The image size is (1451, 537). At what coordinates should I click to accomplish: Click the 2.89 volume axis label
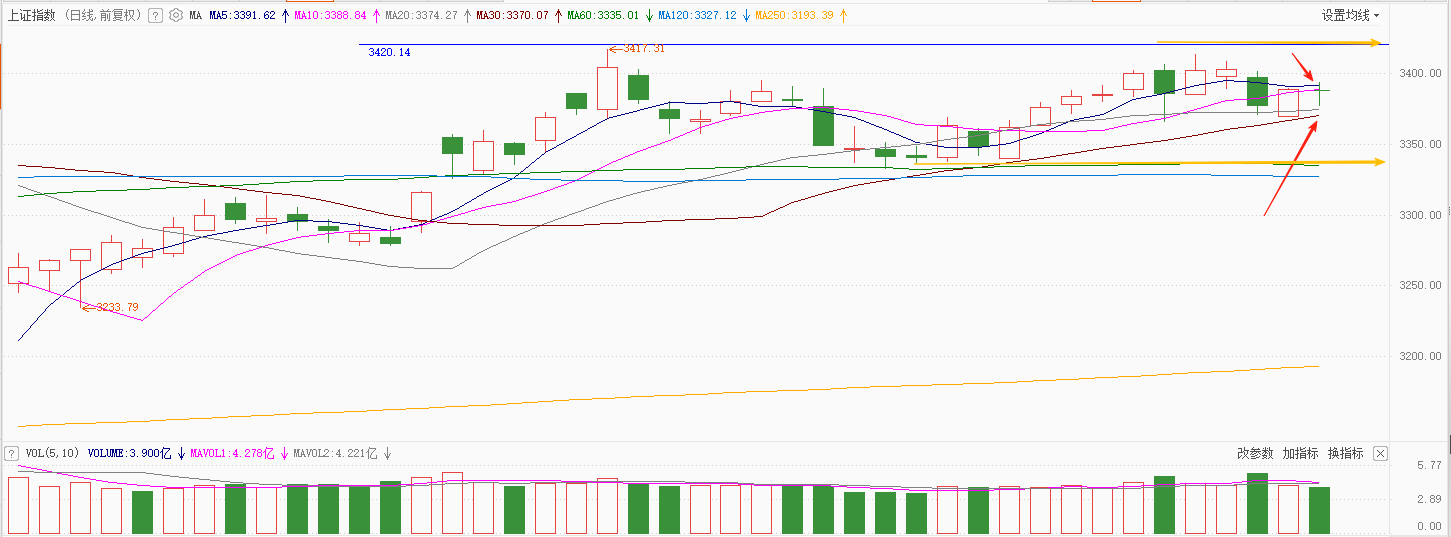[1428, 498]
